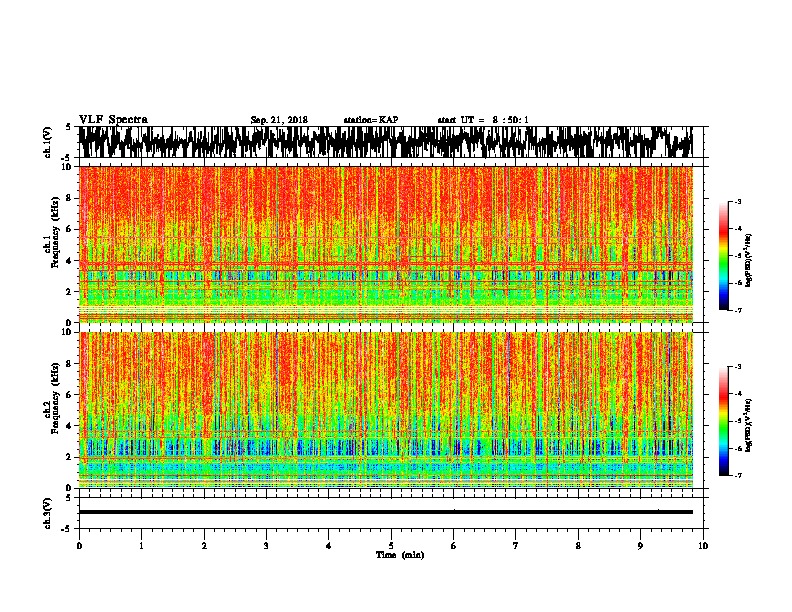Click the time axis tick label "10"
The width and height of the screenshot is (792, 612).
click(x=703, y=546)
